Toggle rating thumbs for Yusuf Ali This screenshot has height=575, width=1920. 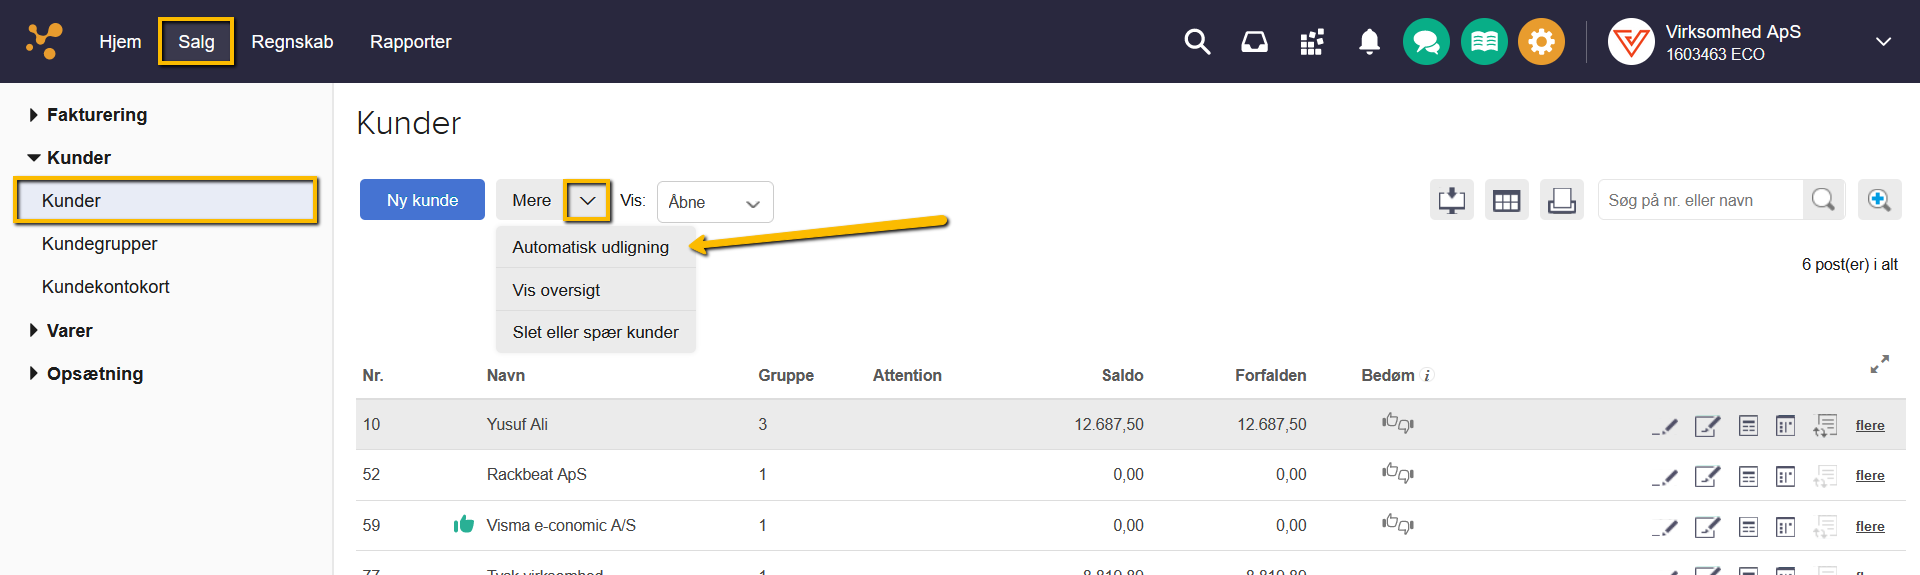[1397, 424]
